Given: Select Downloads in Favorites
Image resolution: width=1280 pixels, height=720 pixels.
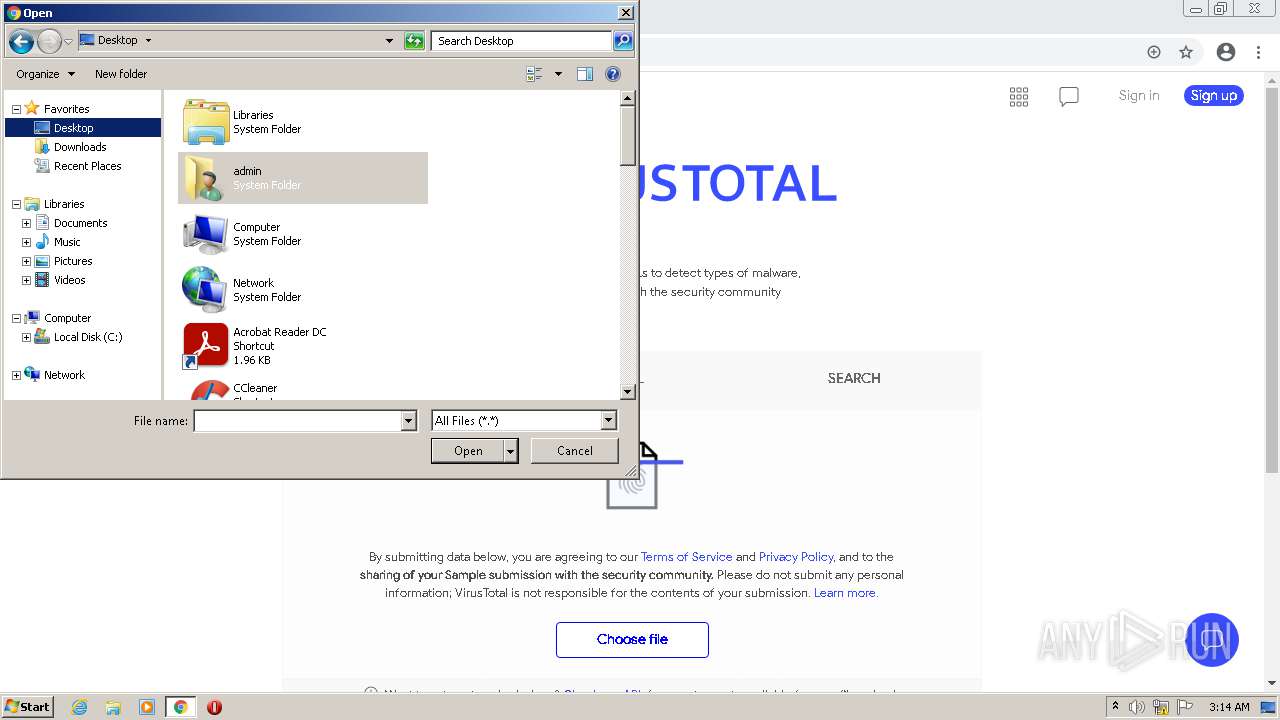Looking at the screenshot, I should pos(80,147).
